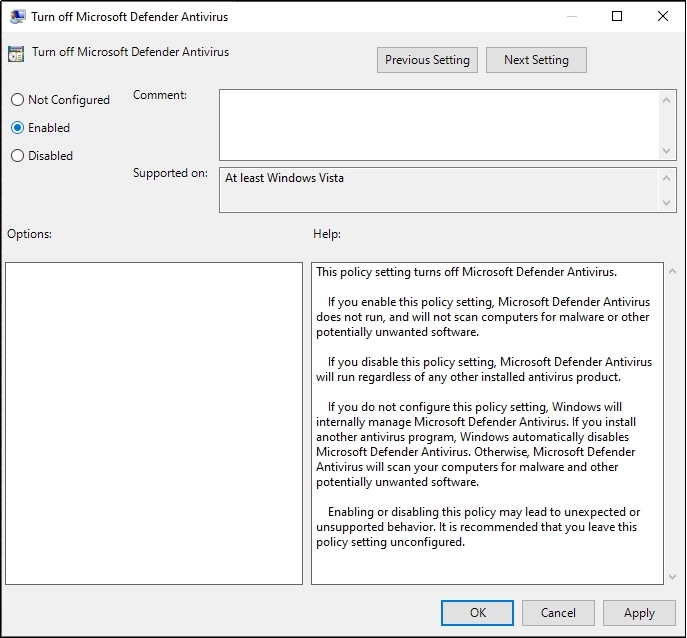Click the Comment box scroll up arrow

(668, 99)
